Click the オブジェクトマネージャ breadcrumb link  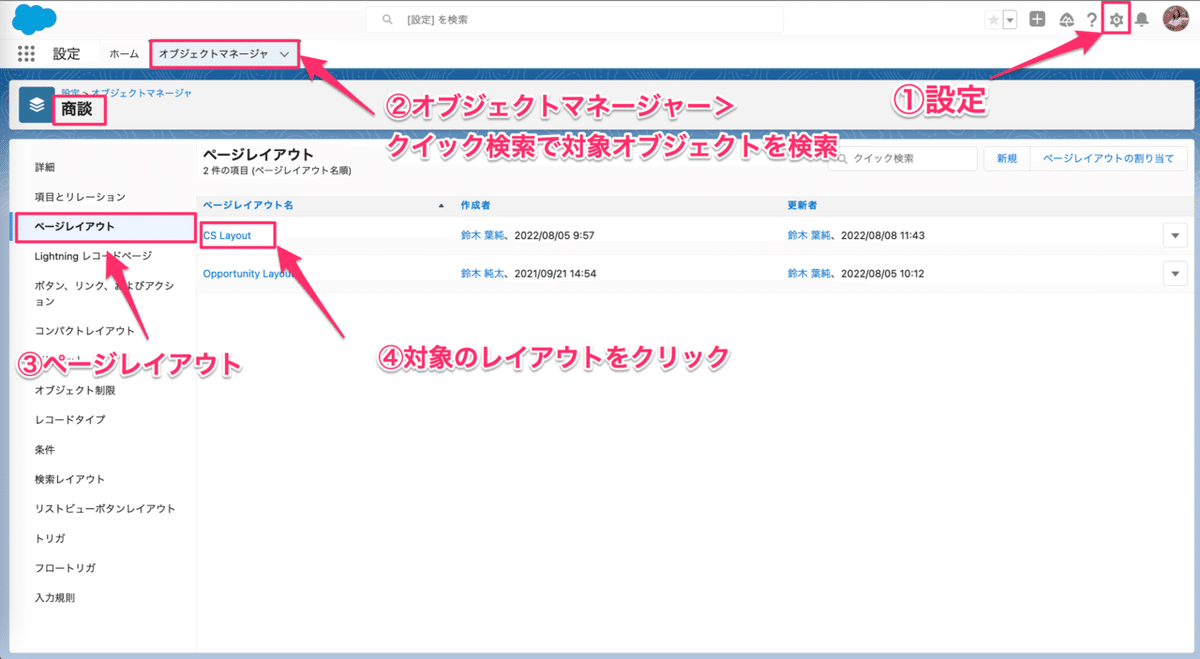143,92
